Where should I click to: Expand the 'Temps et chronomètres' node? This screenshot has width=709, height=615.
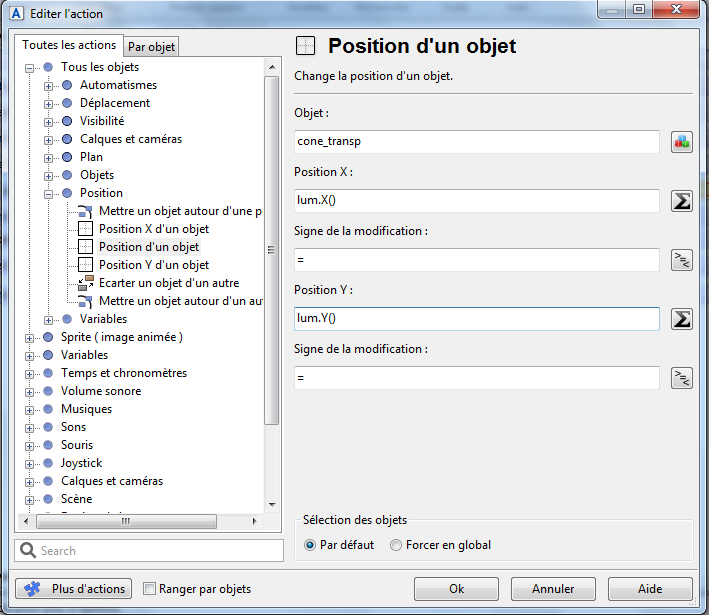[x=29, y=374]
